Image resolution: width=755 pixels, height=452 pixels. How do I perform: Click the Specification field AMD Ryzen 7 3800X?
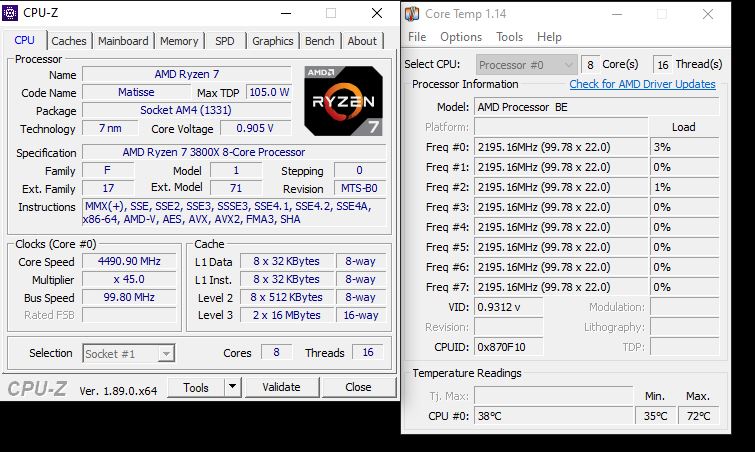[234, 152]
